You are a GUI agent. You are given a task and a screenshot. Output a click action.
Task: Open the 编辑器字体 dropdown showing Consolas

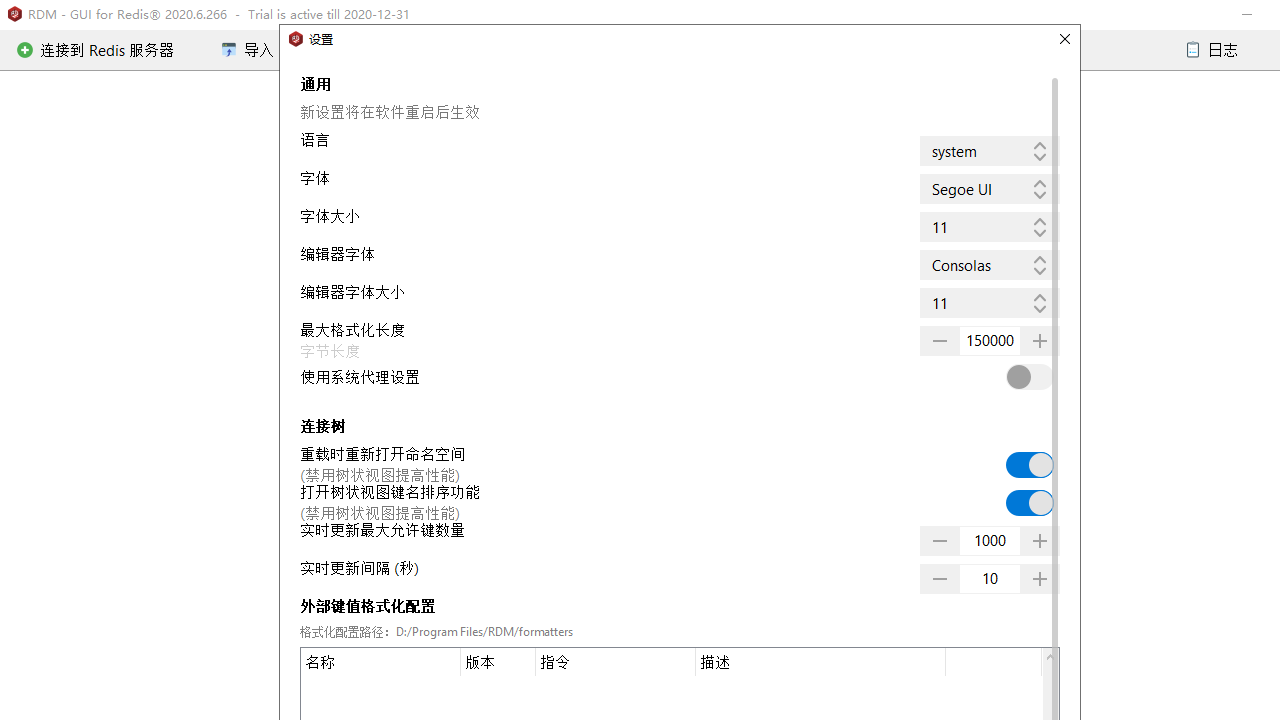tap(986, 265)
